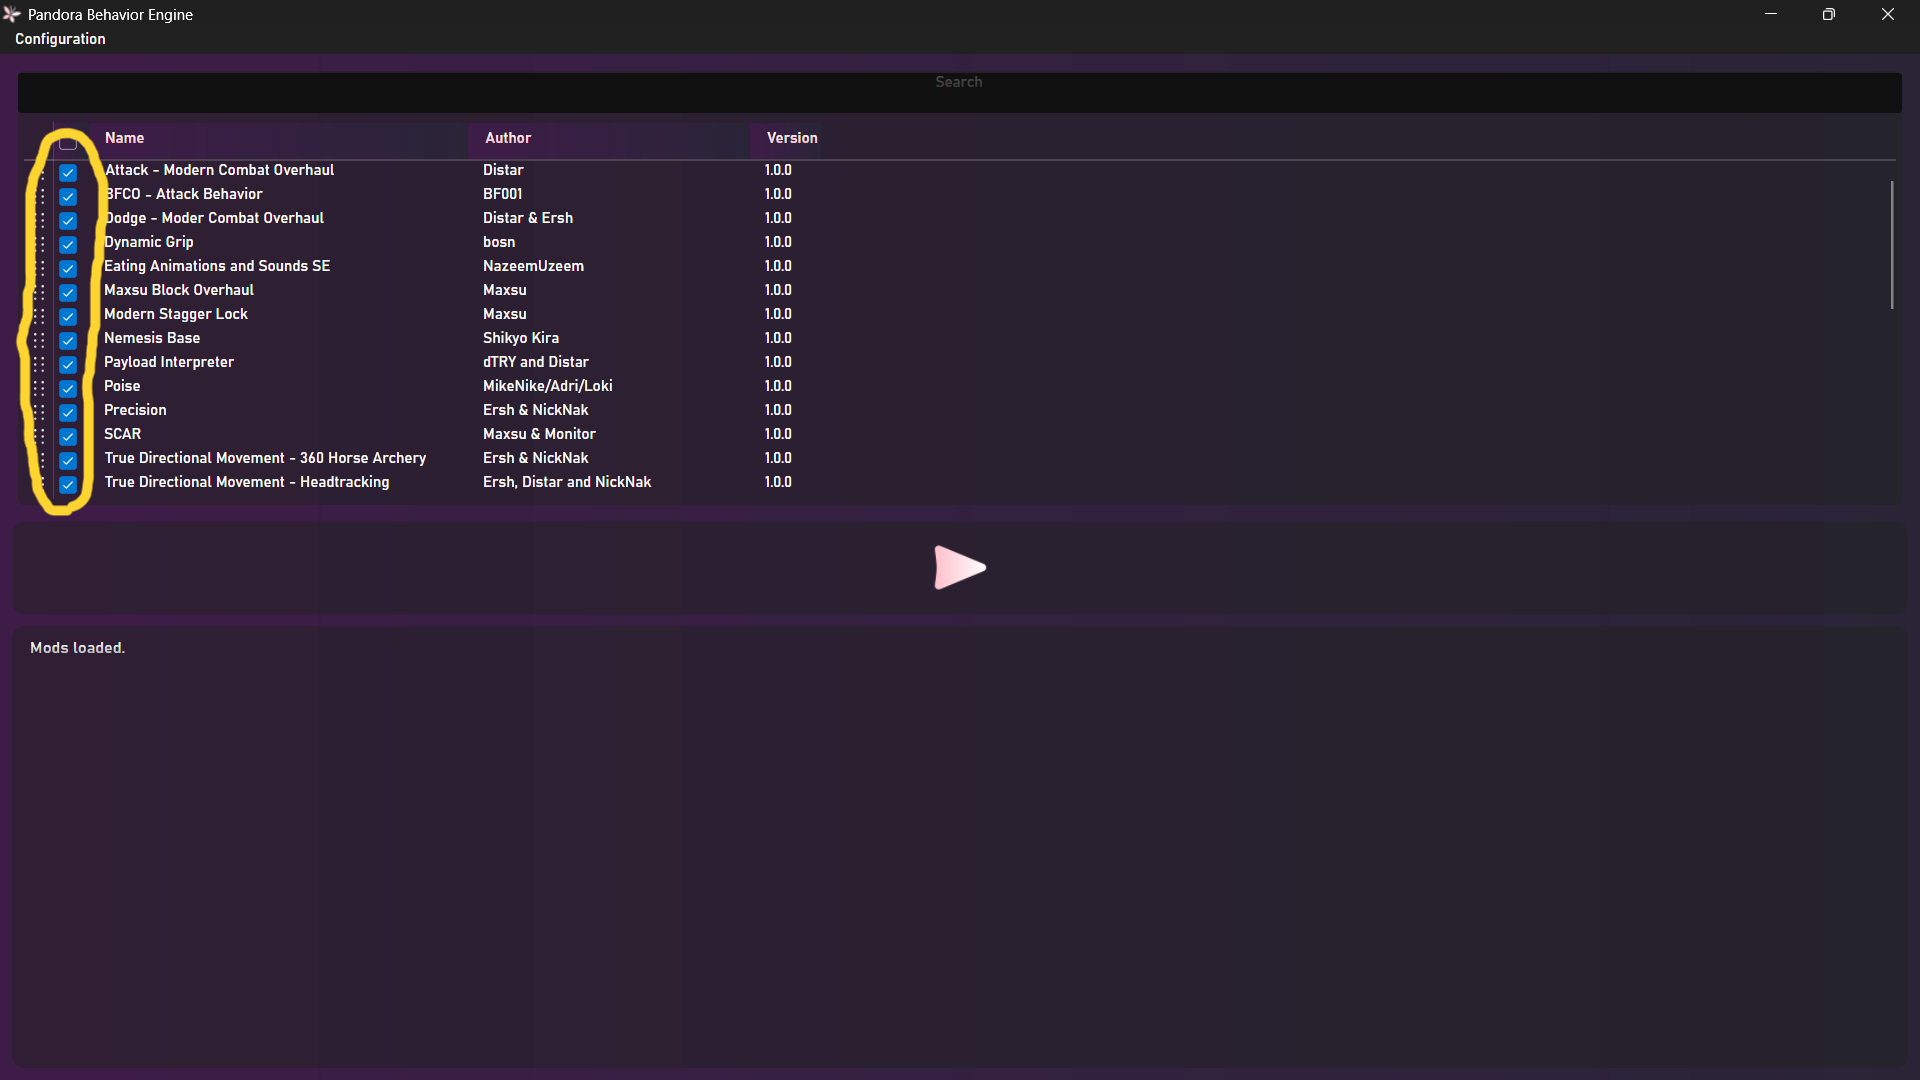
Task: Uncheck the Payload Interpreter checkbox
Action: tap(68, 364)
